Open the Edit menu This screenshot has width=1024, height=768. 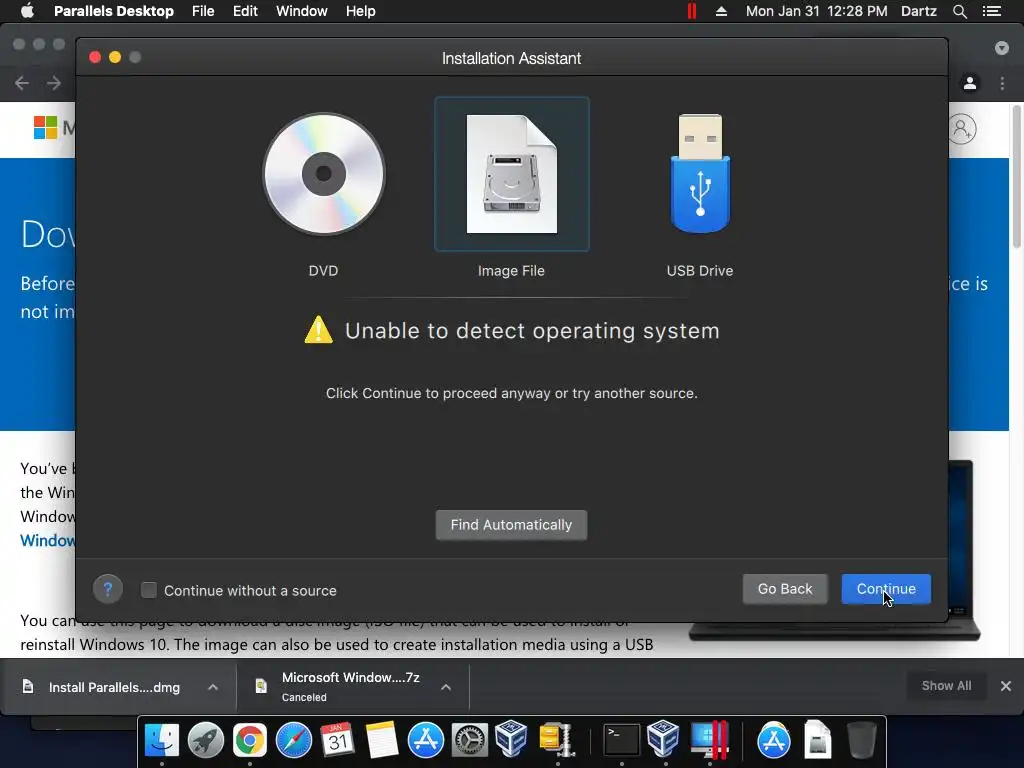click(245, 11)
